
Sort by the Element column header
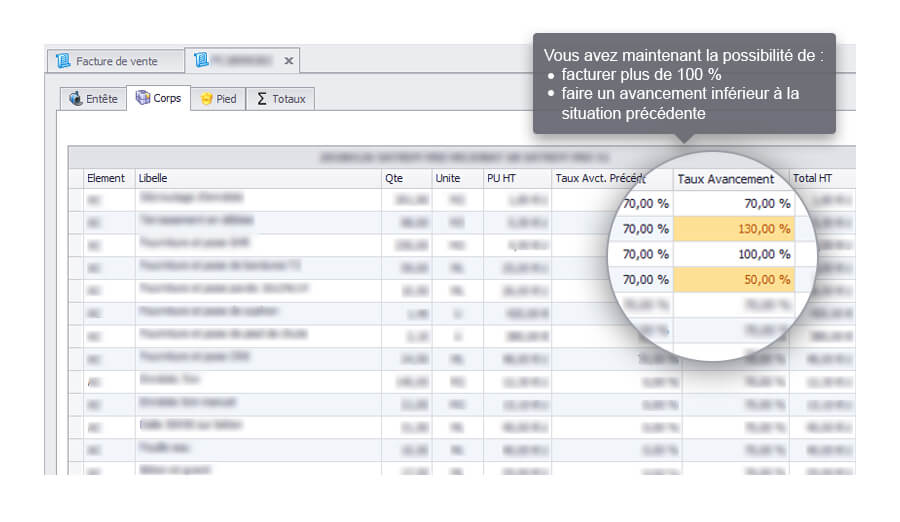pyautogui.click(x=105, y=178)
